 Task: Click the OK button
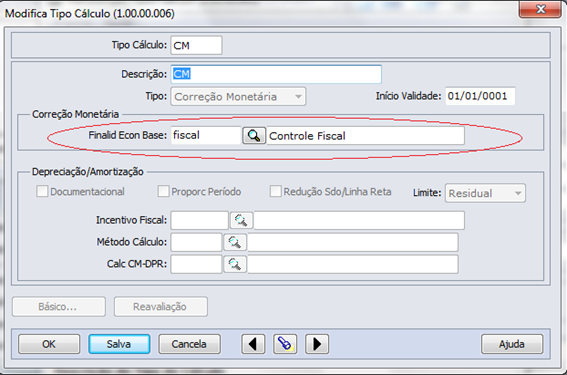(49, 344)
